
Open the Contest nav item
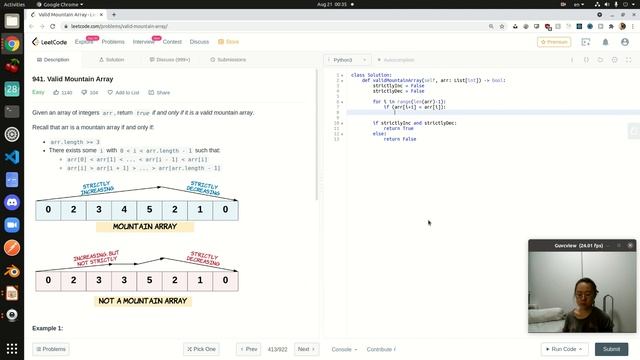172,42
